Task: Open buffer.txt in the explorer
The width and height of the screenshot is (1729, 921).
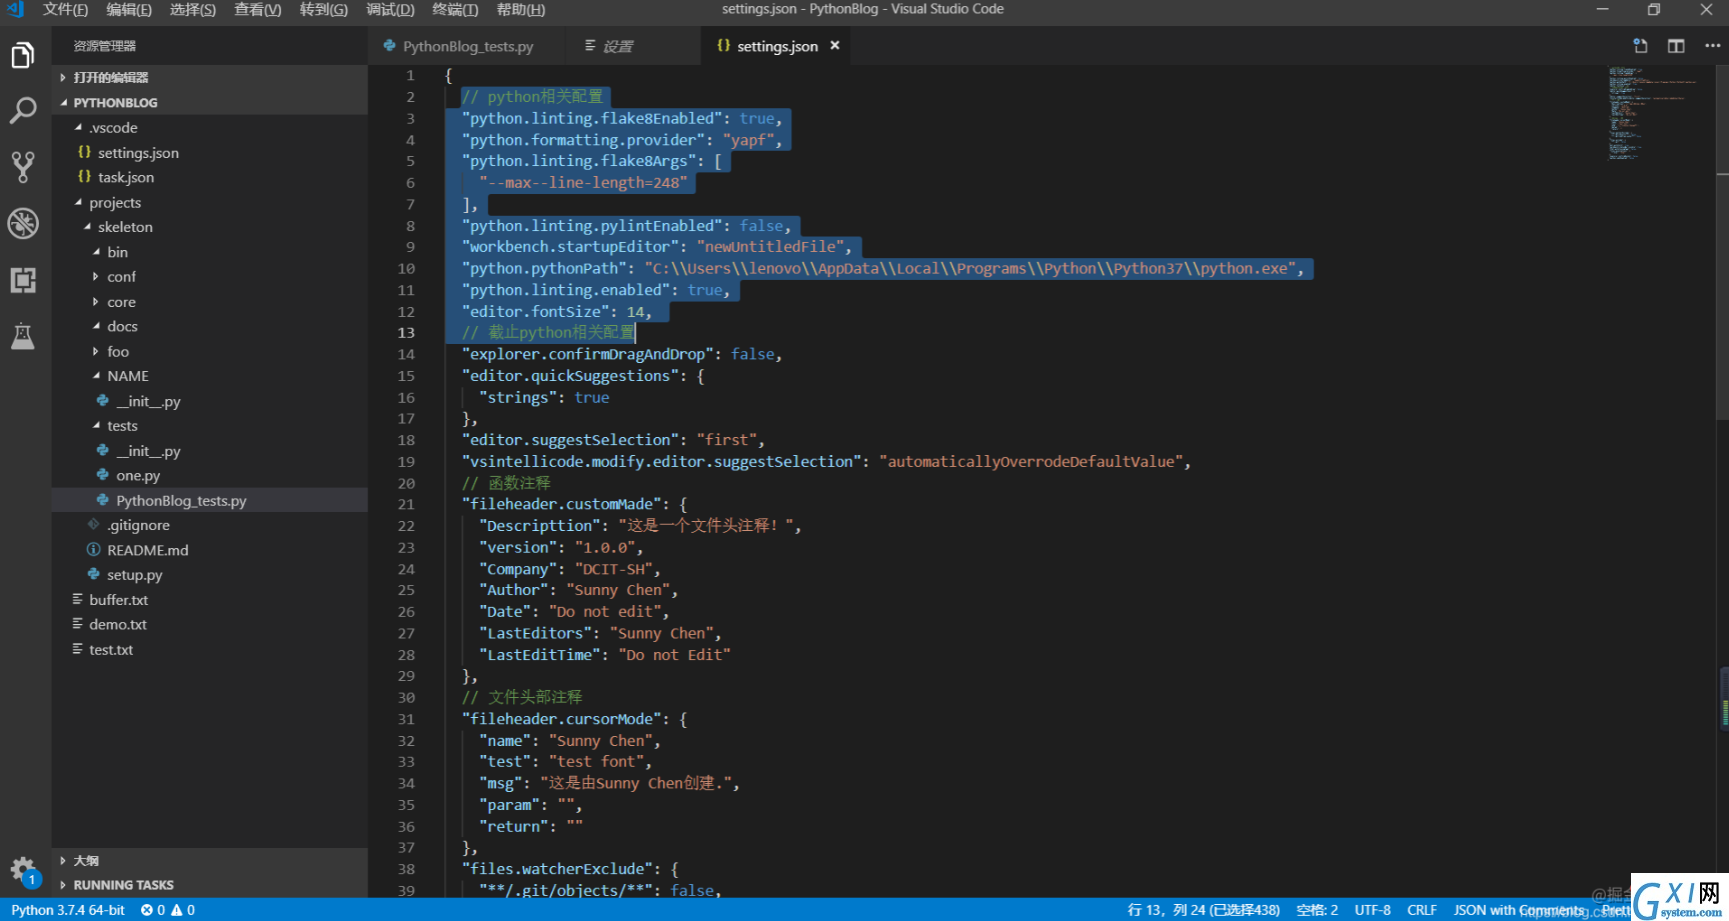Action: [x=118, y=600]
